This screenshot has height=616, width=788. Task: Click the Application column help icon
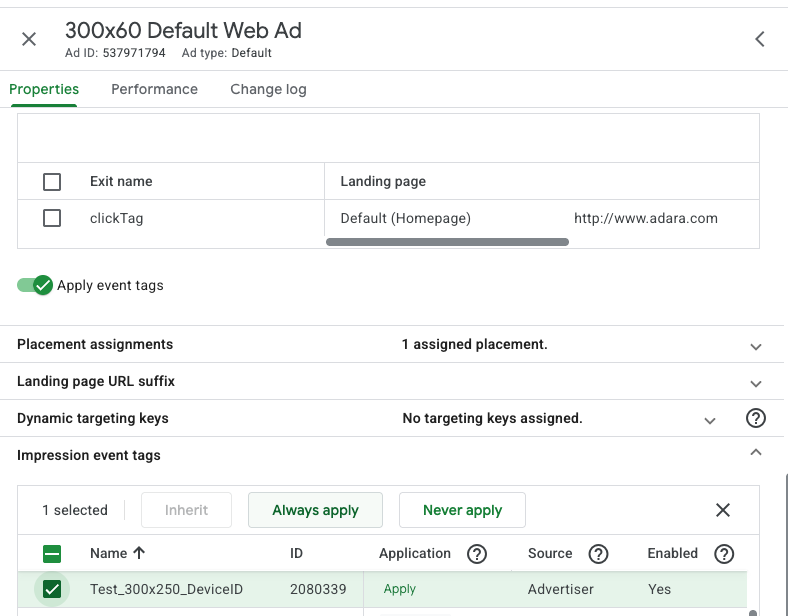tap(477, 554)
